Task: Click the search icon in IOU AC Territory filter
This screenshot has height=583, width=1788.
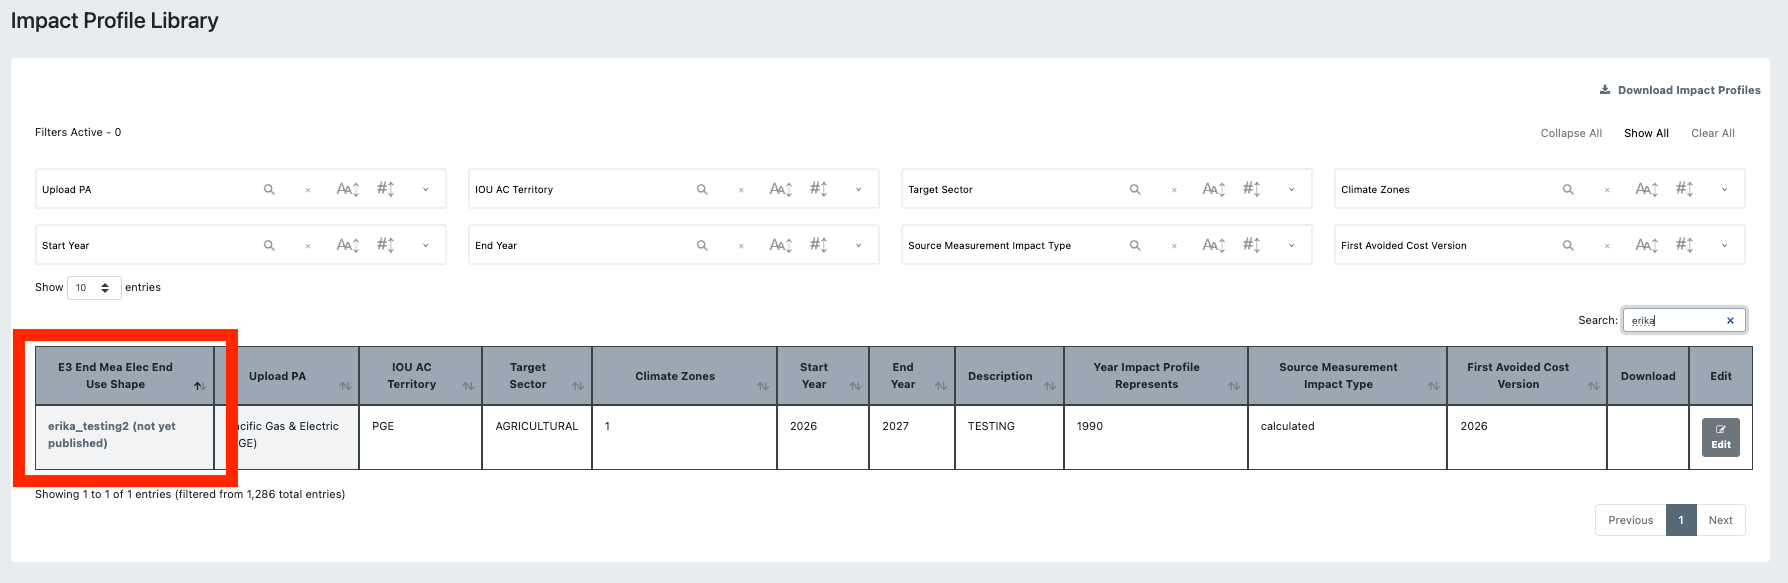Action: (702, 189)
